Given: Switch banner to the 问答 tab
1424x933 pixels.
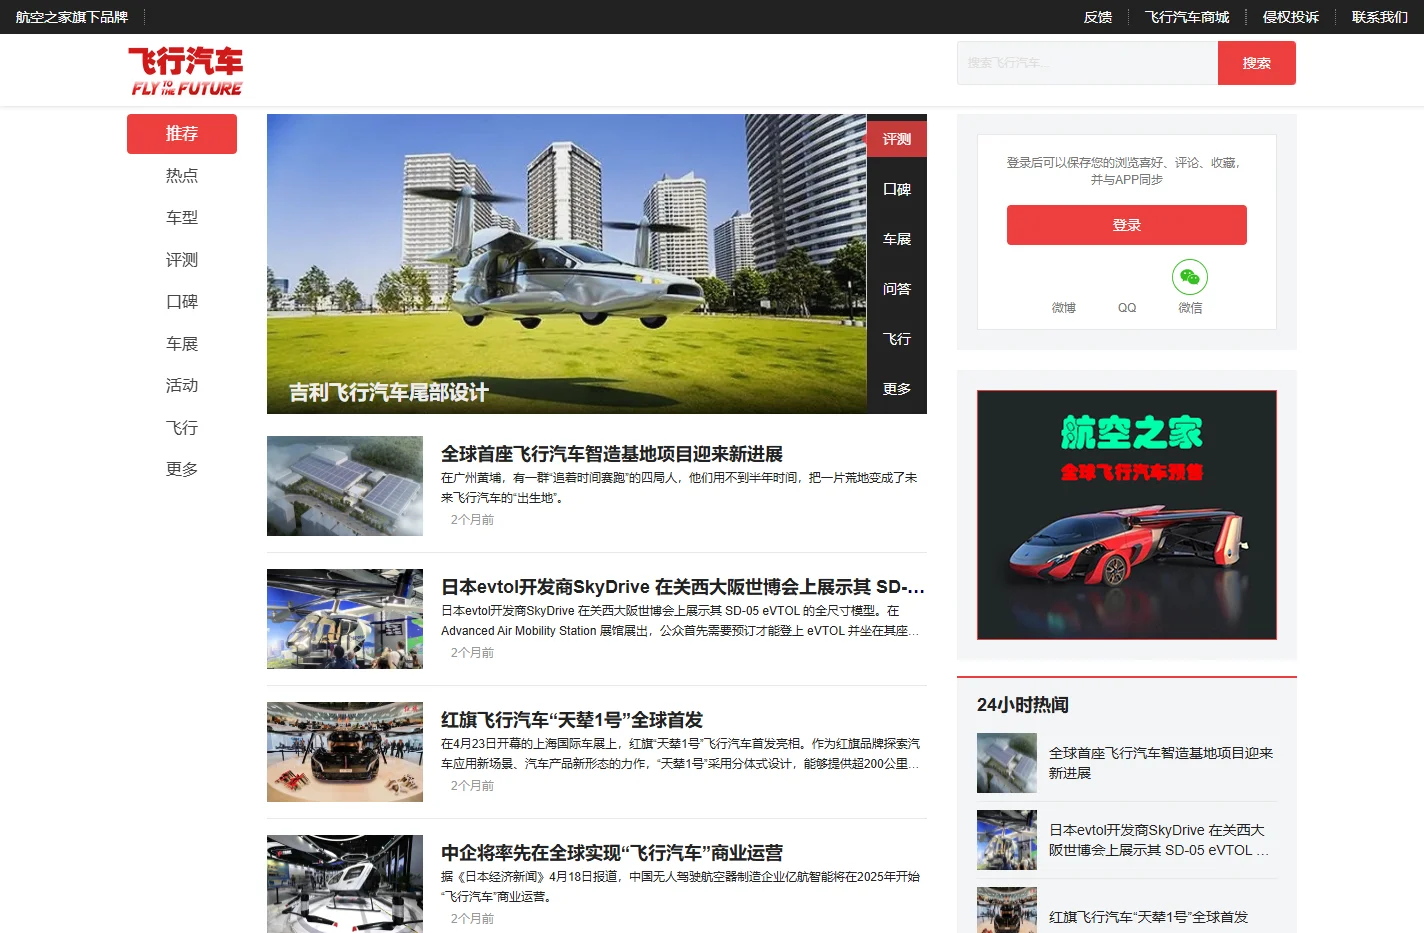Looking at the screenshot, I should coord(897,289).
